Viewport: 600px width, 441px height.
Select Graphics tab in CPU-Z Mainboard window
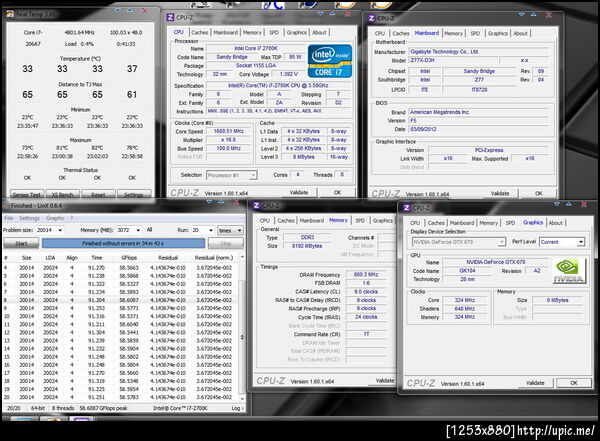[497, 33]
